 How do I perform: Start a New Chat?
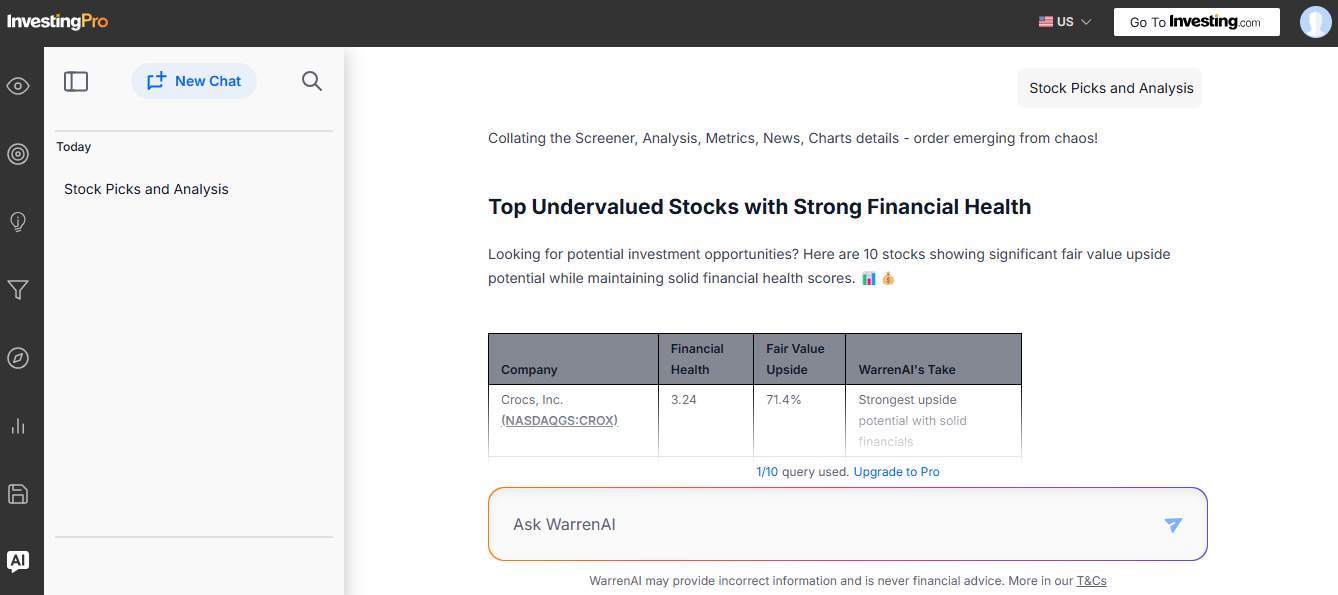(194, 81)
